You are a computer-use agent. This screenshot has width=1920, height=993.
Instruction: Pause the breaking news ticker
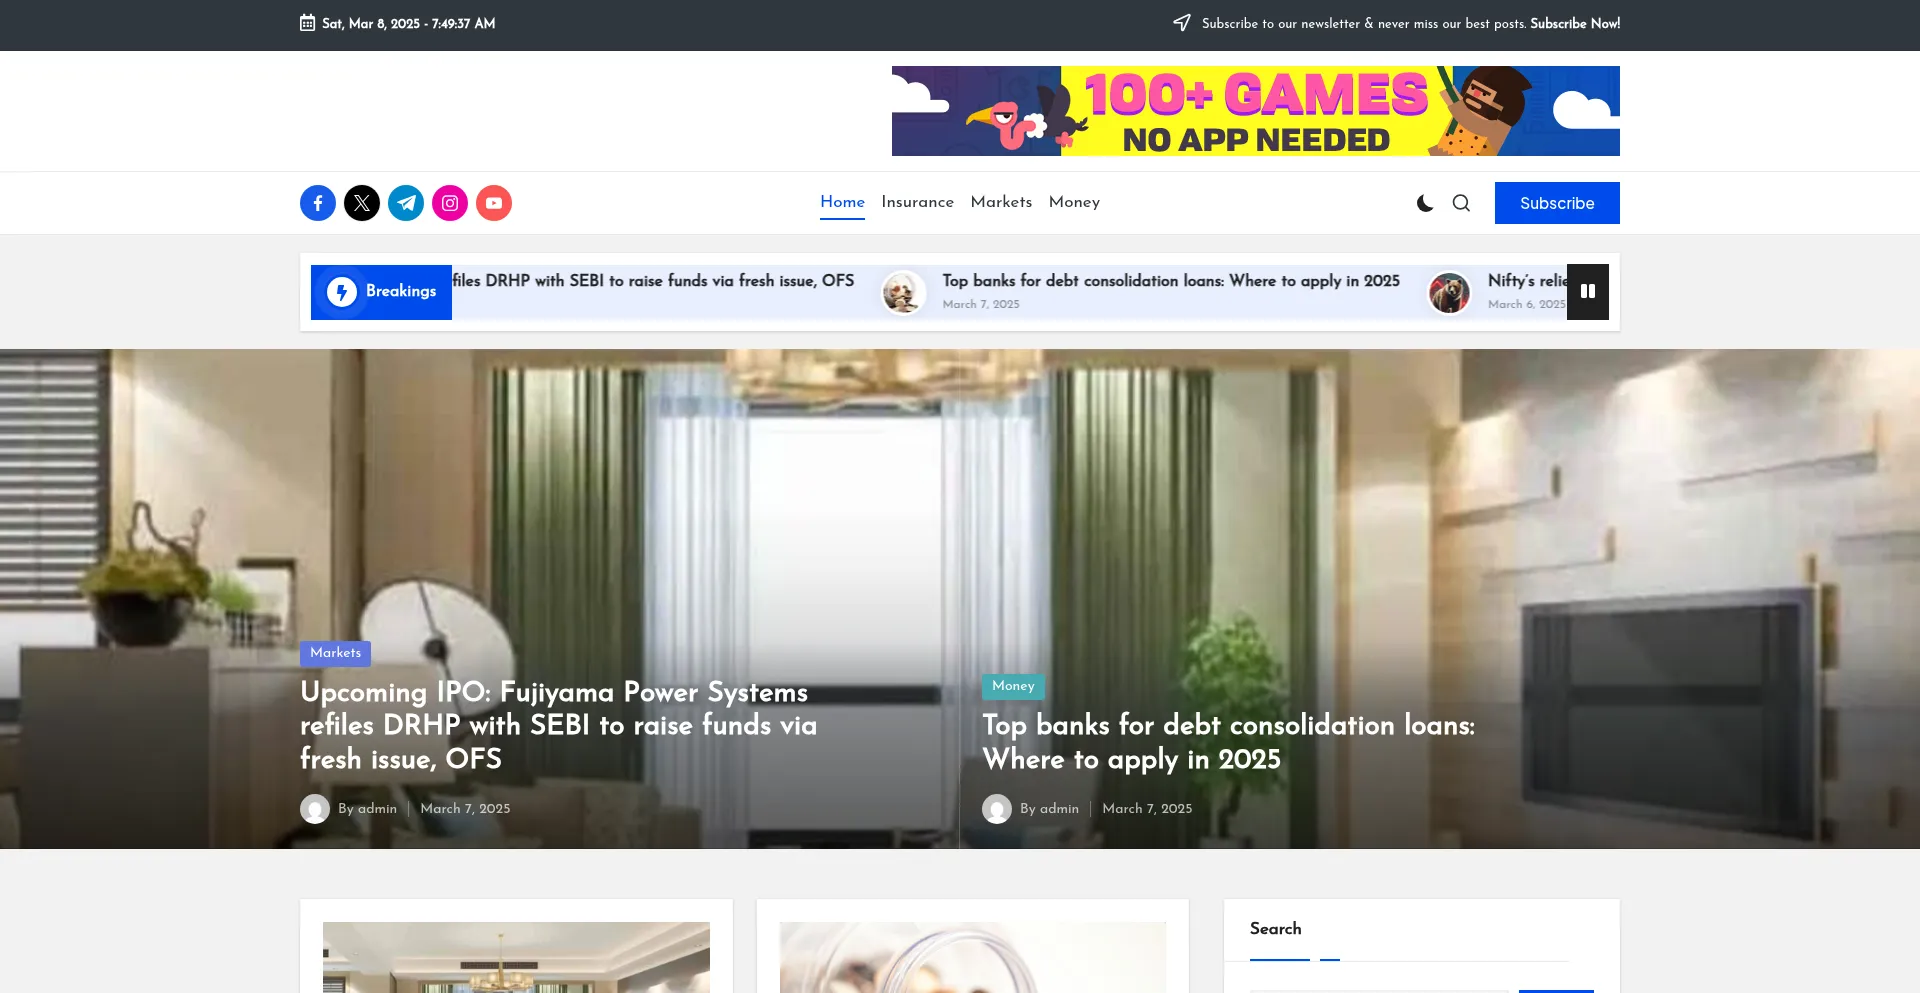(1587, 292)
